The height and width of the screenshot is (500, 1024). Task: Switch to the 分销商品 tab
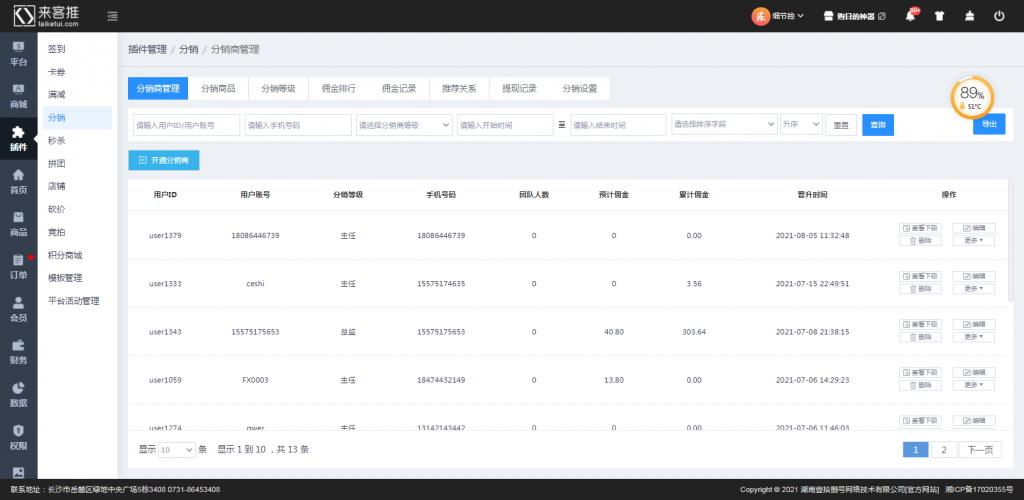218,89
